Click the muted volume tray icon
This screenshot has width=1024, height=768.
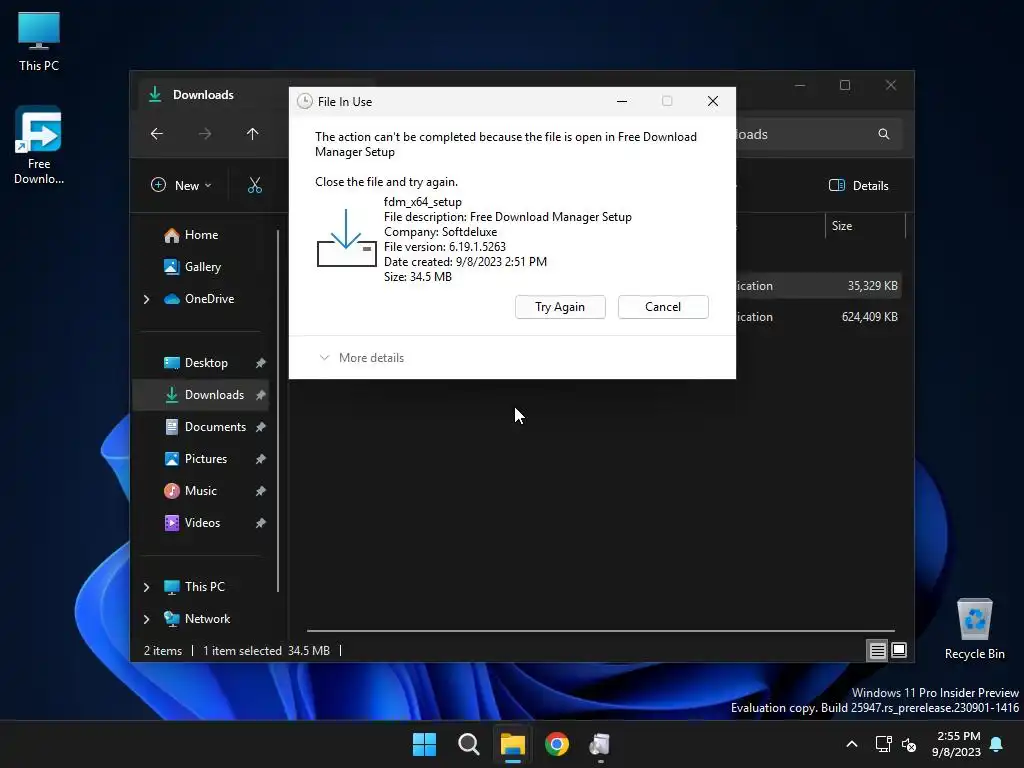pos(908,744)
